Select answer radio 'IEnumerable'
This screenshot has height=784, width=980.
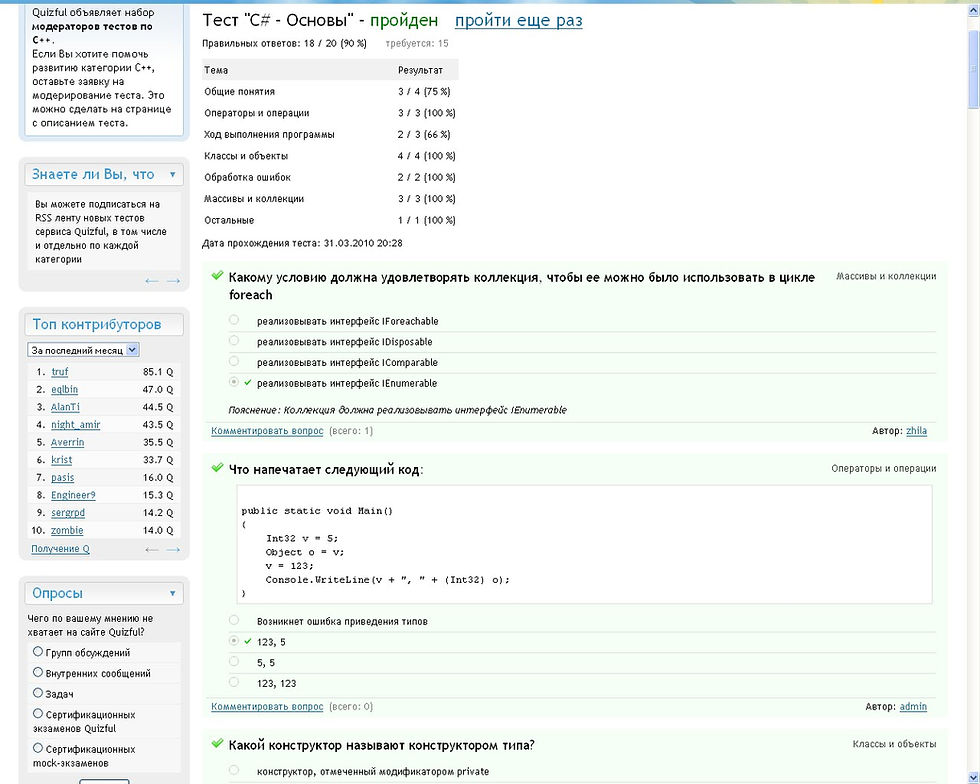(x=234, y=381)
